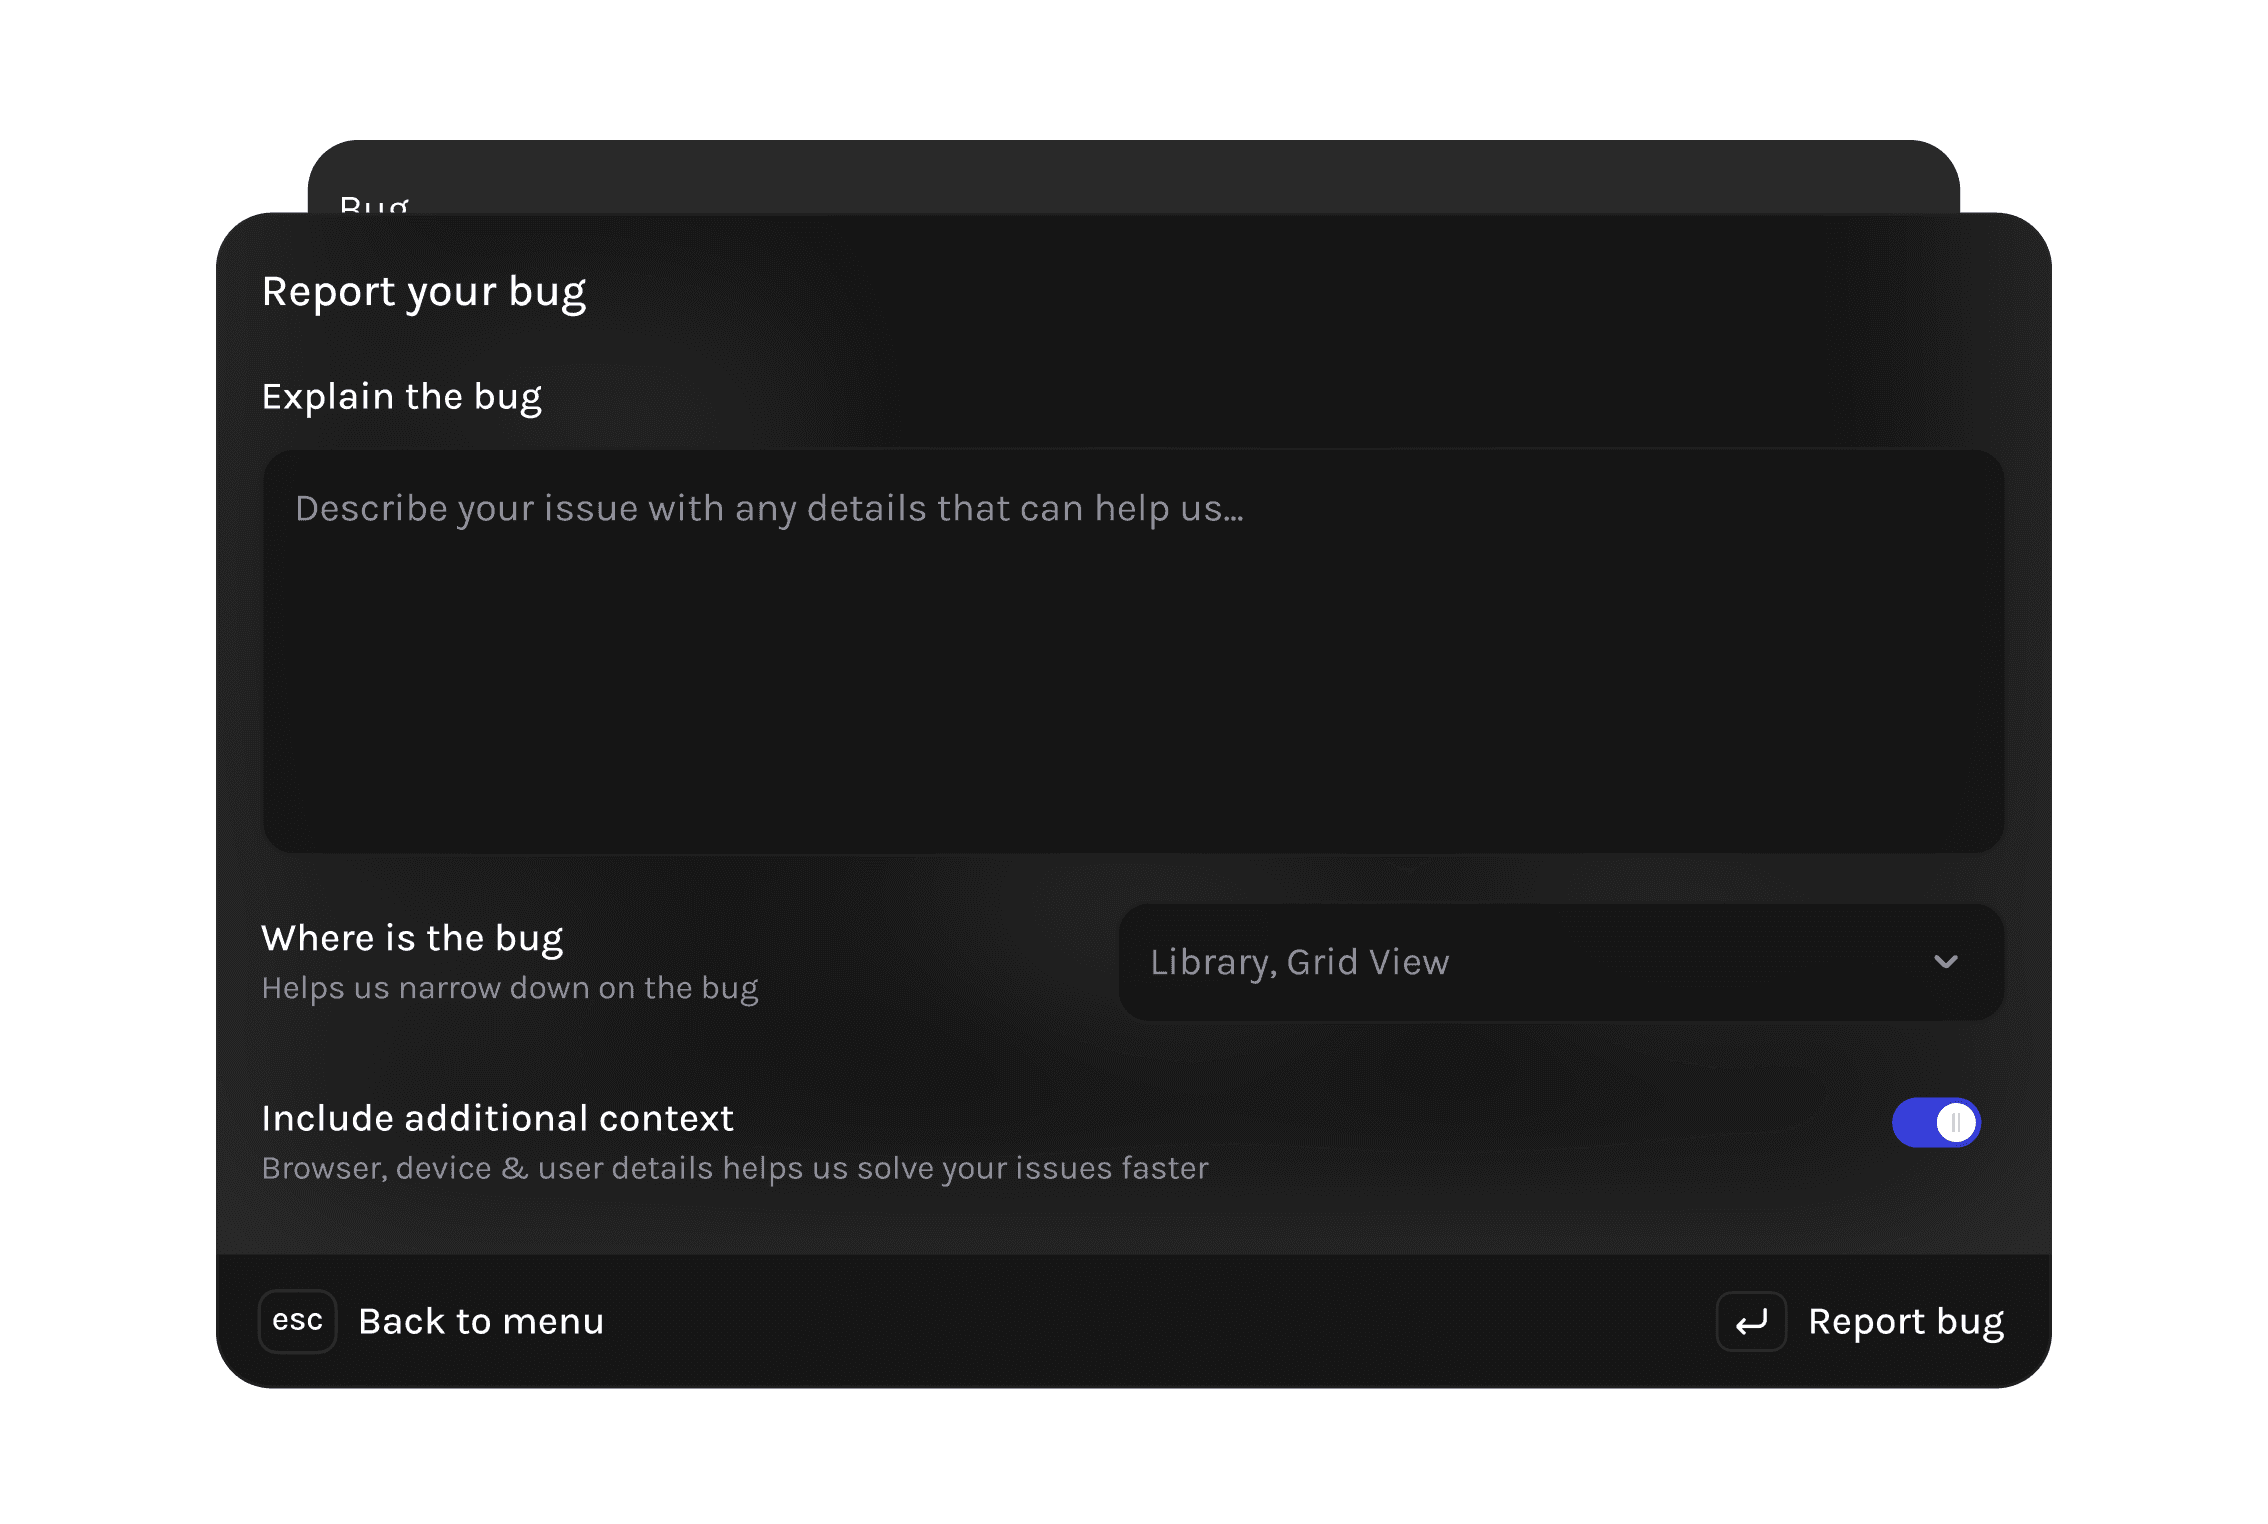Open the Library, Grid View dropdown
The width and height of the screenshot is (2268, 1524).
pos(1560,962)
